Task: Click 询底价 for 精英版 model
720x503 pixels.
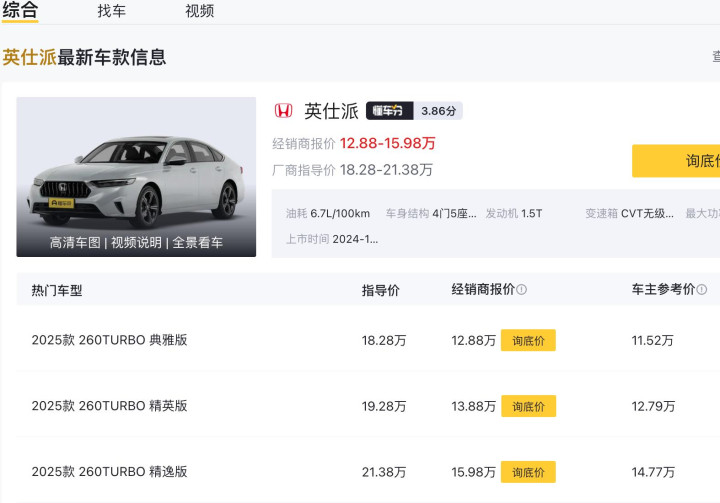Action: [x=528, y=406]
